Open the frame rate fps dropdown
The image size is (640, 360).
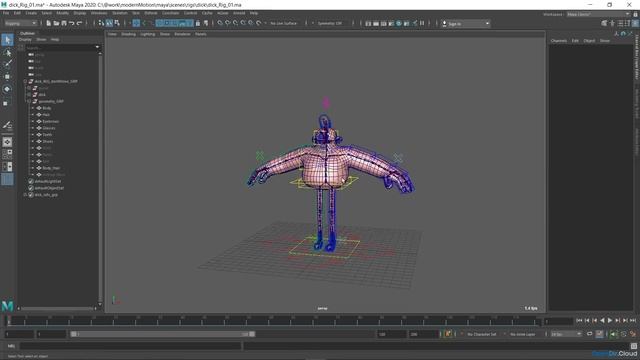tap(566, 334)
